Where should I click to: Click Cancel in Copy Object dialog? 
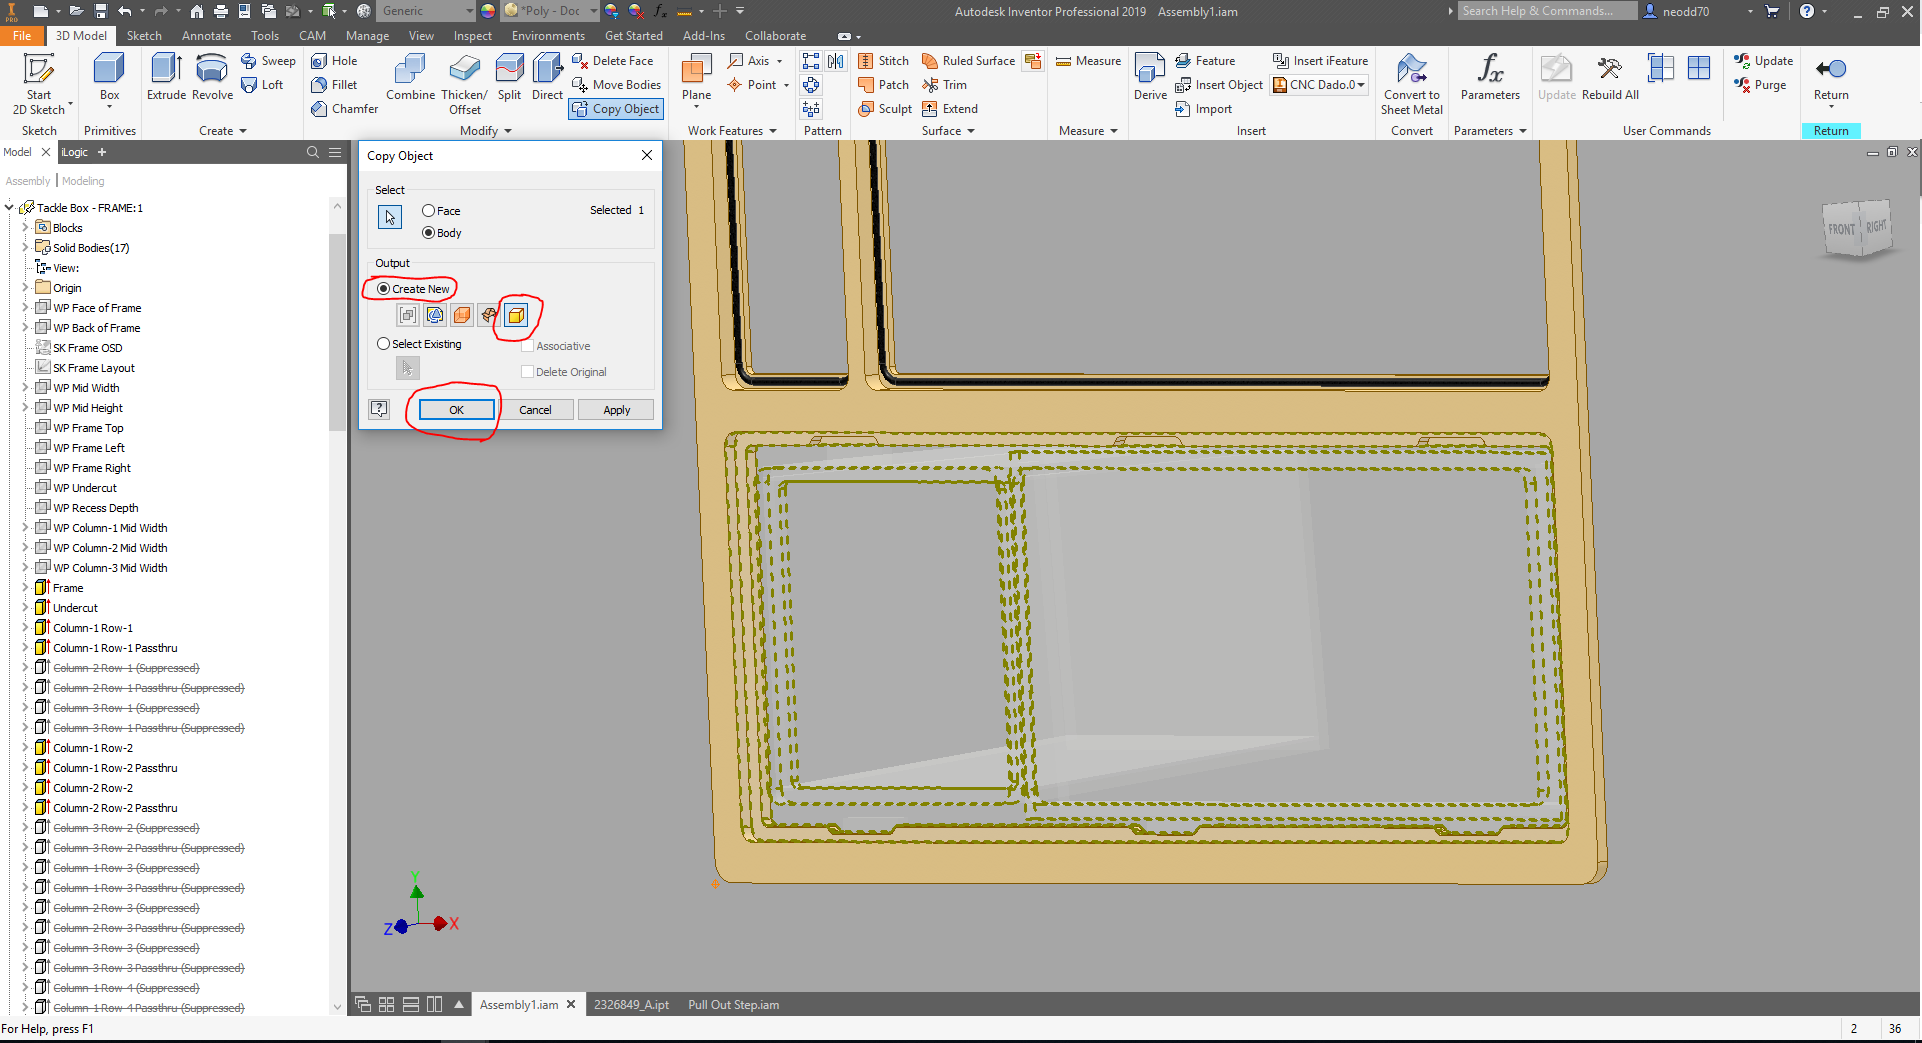click(535, 410)
